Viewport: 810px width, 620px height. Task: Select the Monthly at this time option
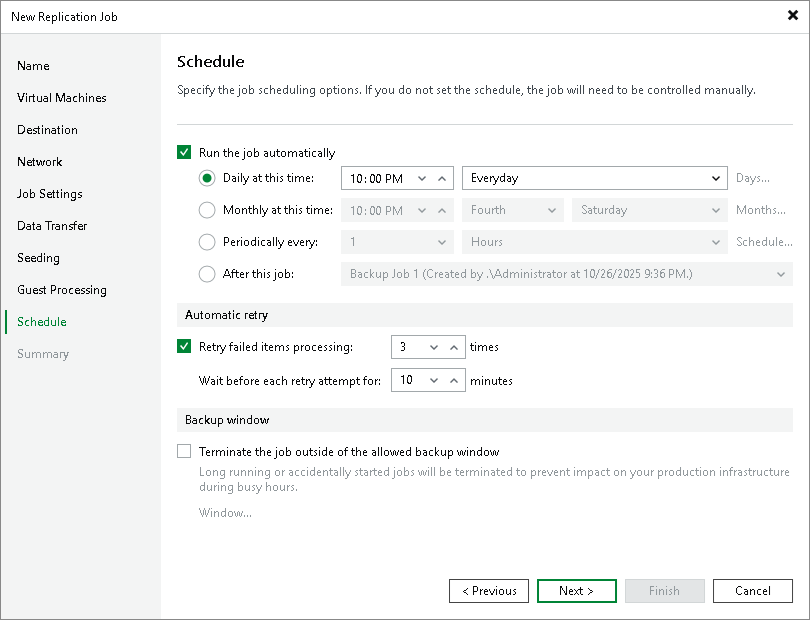207,210
